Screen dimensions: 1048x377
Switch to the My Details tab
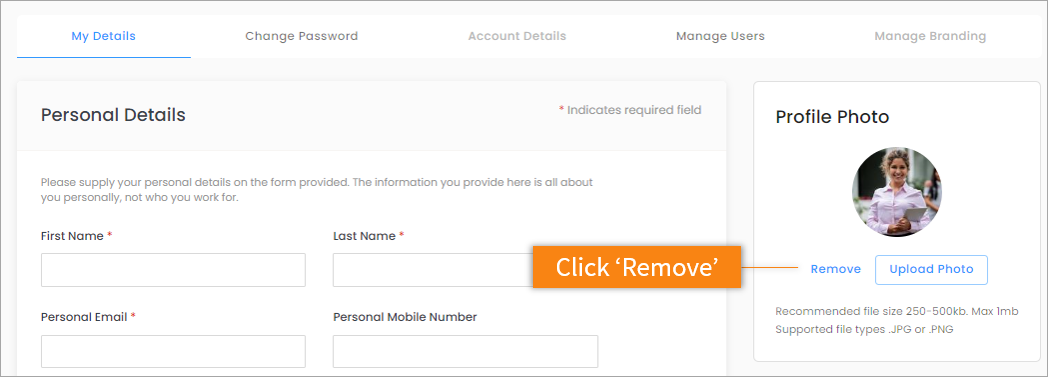[x=104, y=36]
